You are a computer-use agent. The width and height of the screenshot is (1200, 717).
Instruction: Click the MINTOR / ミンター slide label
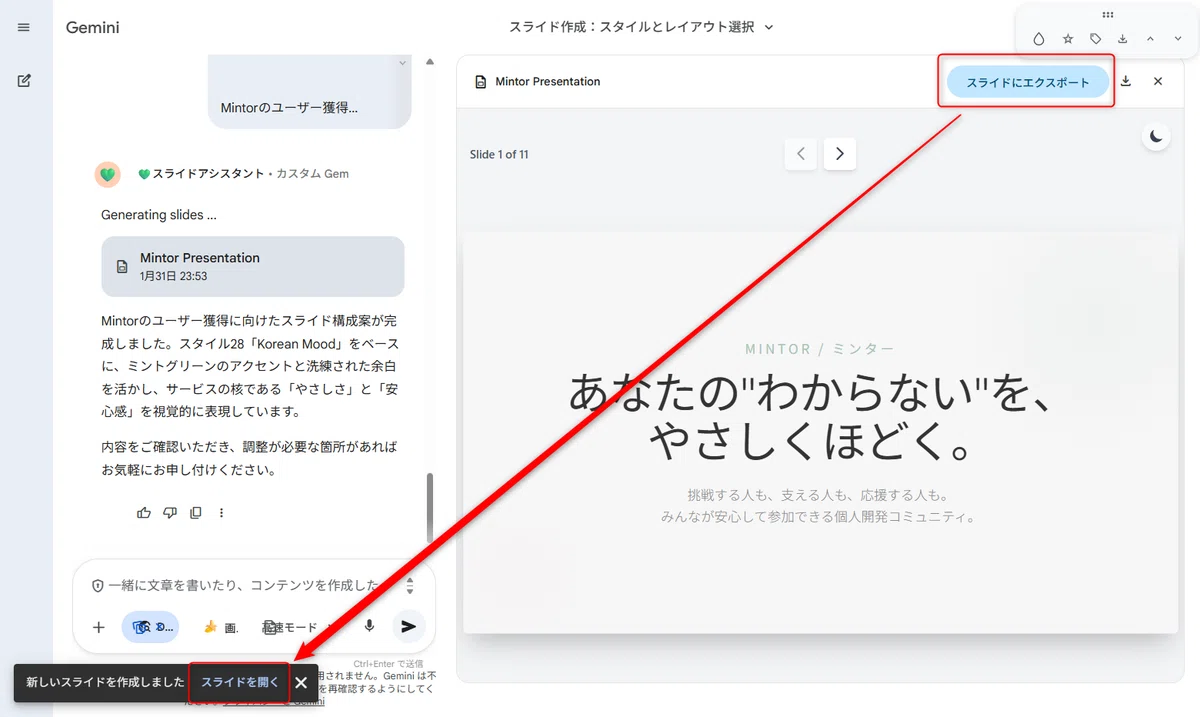820,349
